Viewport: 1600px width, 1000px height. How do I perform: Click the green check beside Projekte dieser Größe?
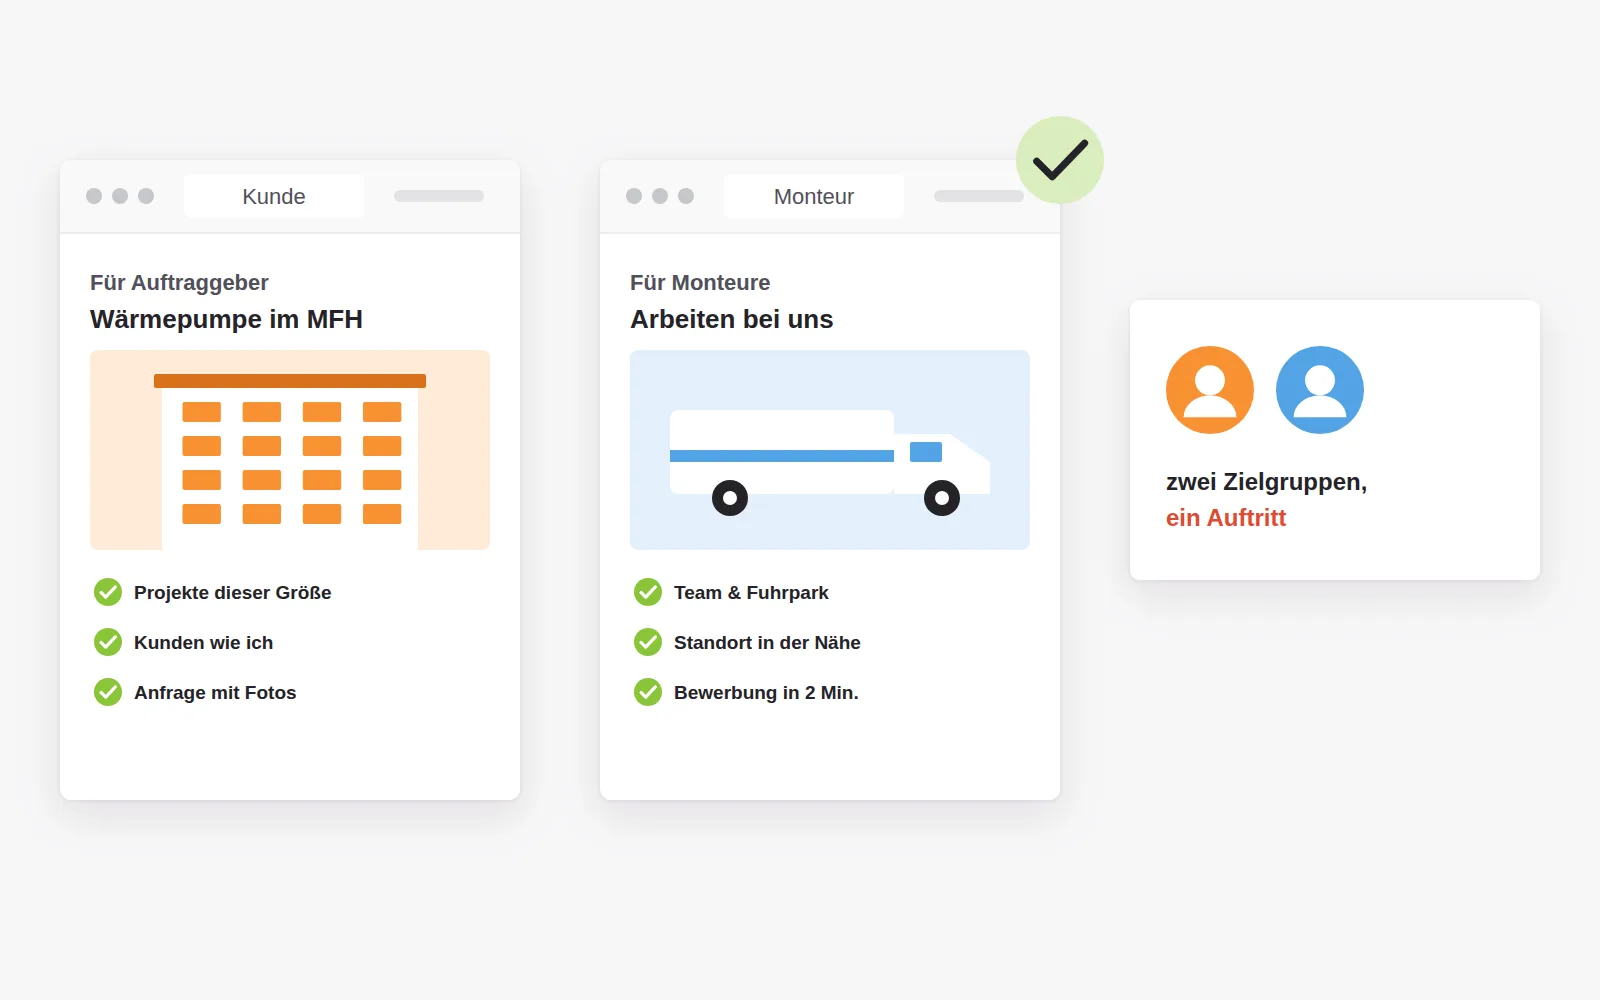[x=108, y=592]
